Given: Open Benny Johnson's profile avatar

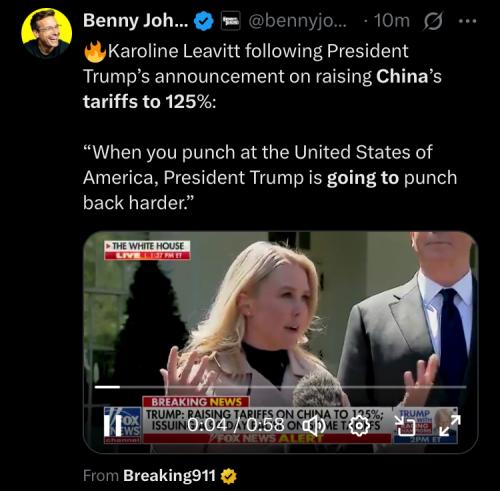Looking at the screenshot, I should (47, 33).
